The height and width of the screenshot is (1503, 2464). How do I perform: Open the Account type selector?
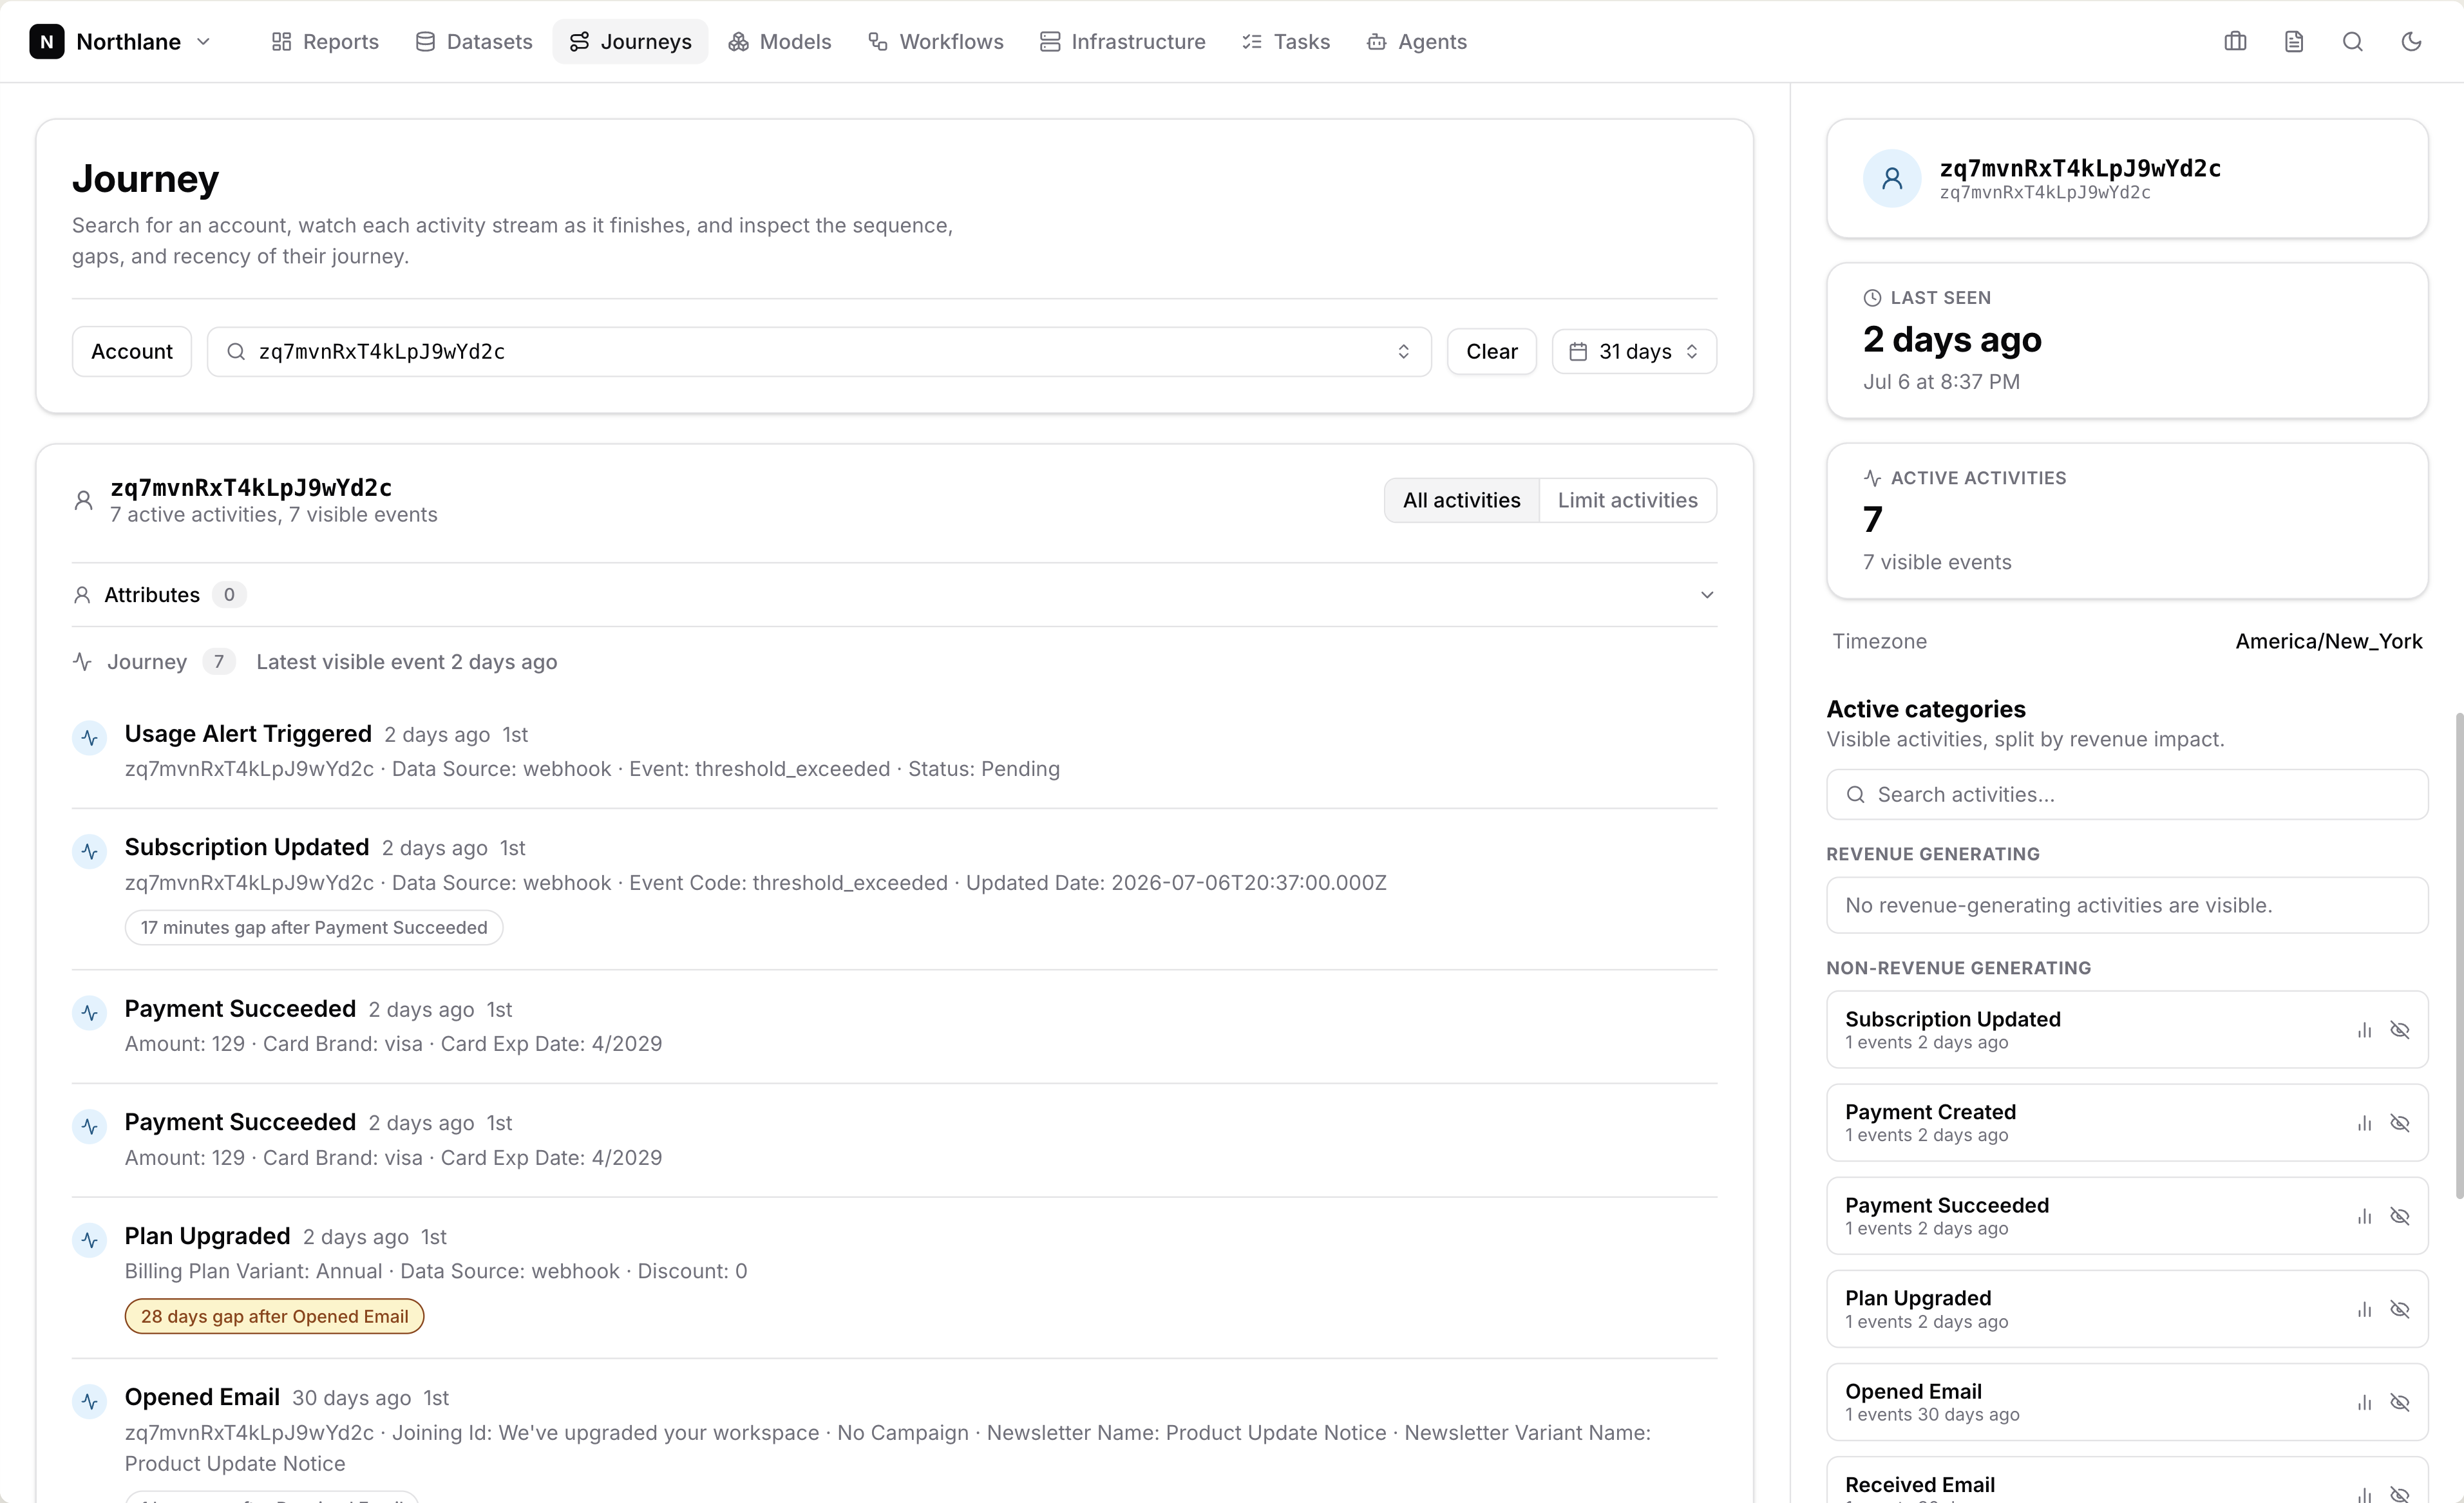click(132, 352)
